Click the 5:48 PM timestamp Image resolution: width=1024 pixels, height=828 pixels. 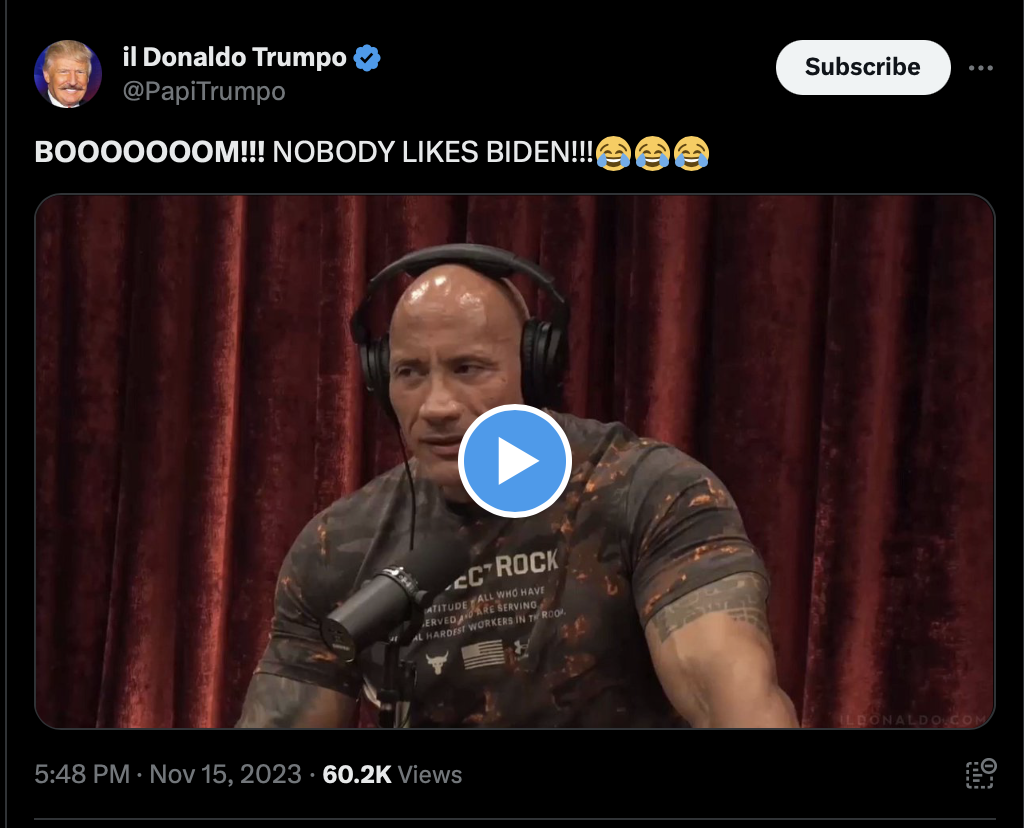pos(82,774)
